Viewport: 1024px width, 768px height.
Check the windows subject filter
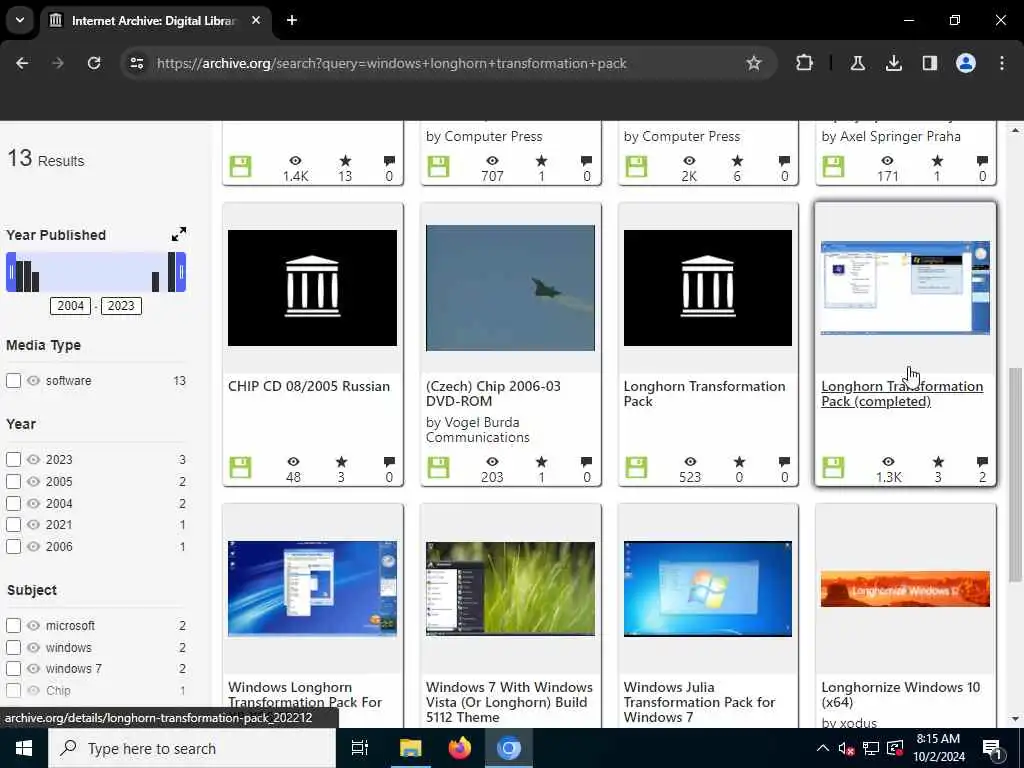tap(13, 648)
